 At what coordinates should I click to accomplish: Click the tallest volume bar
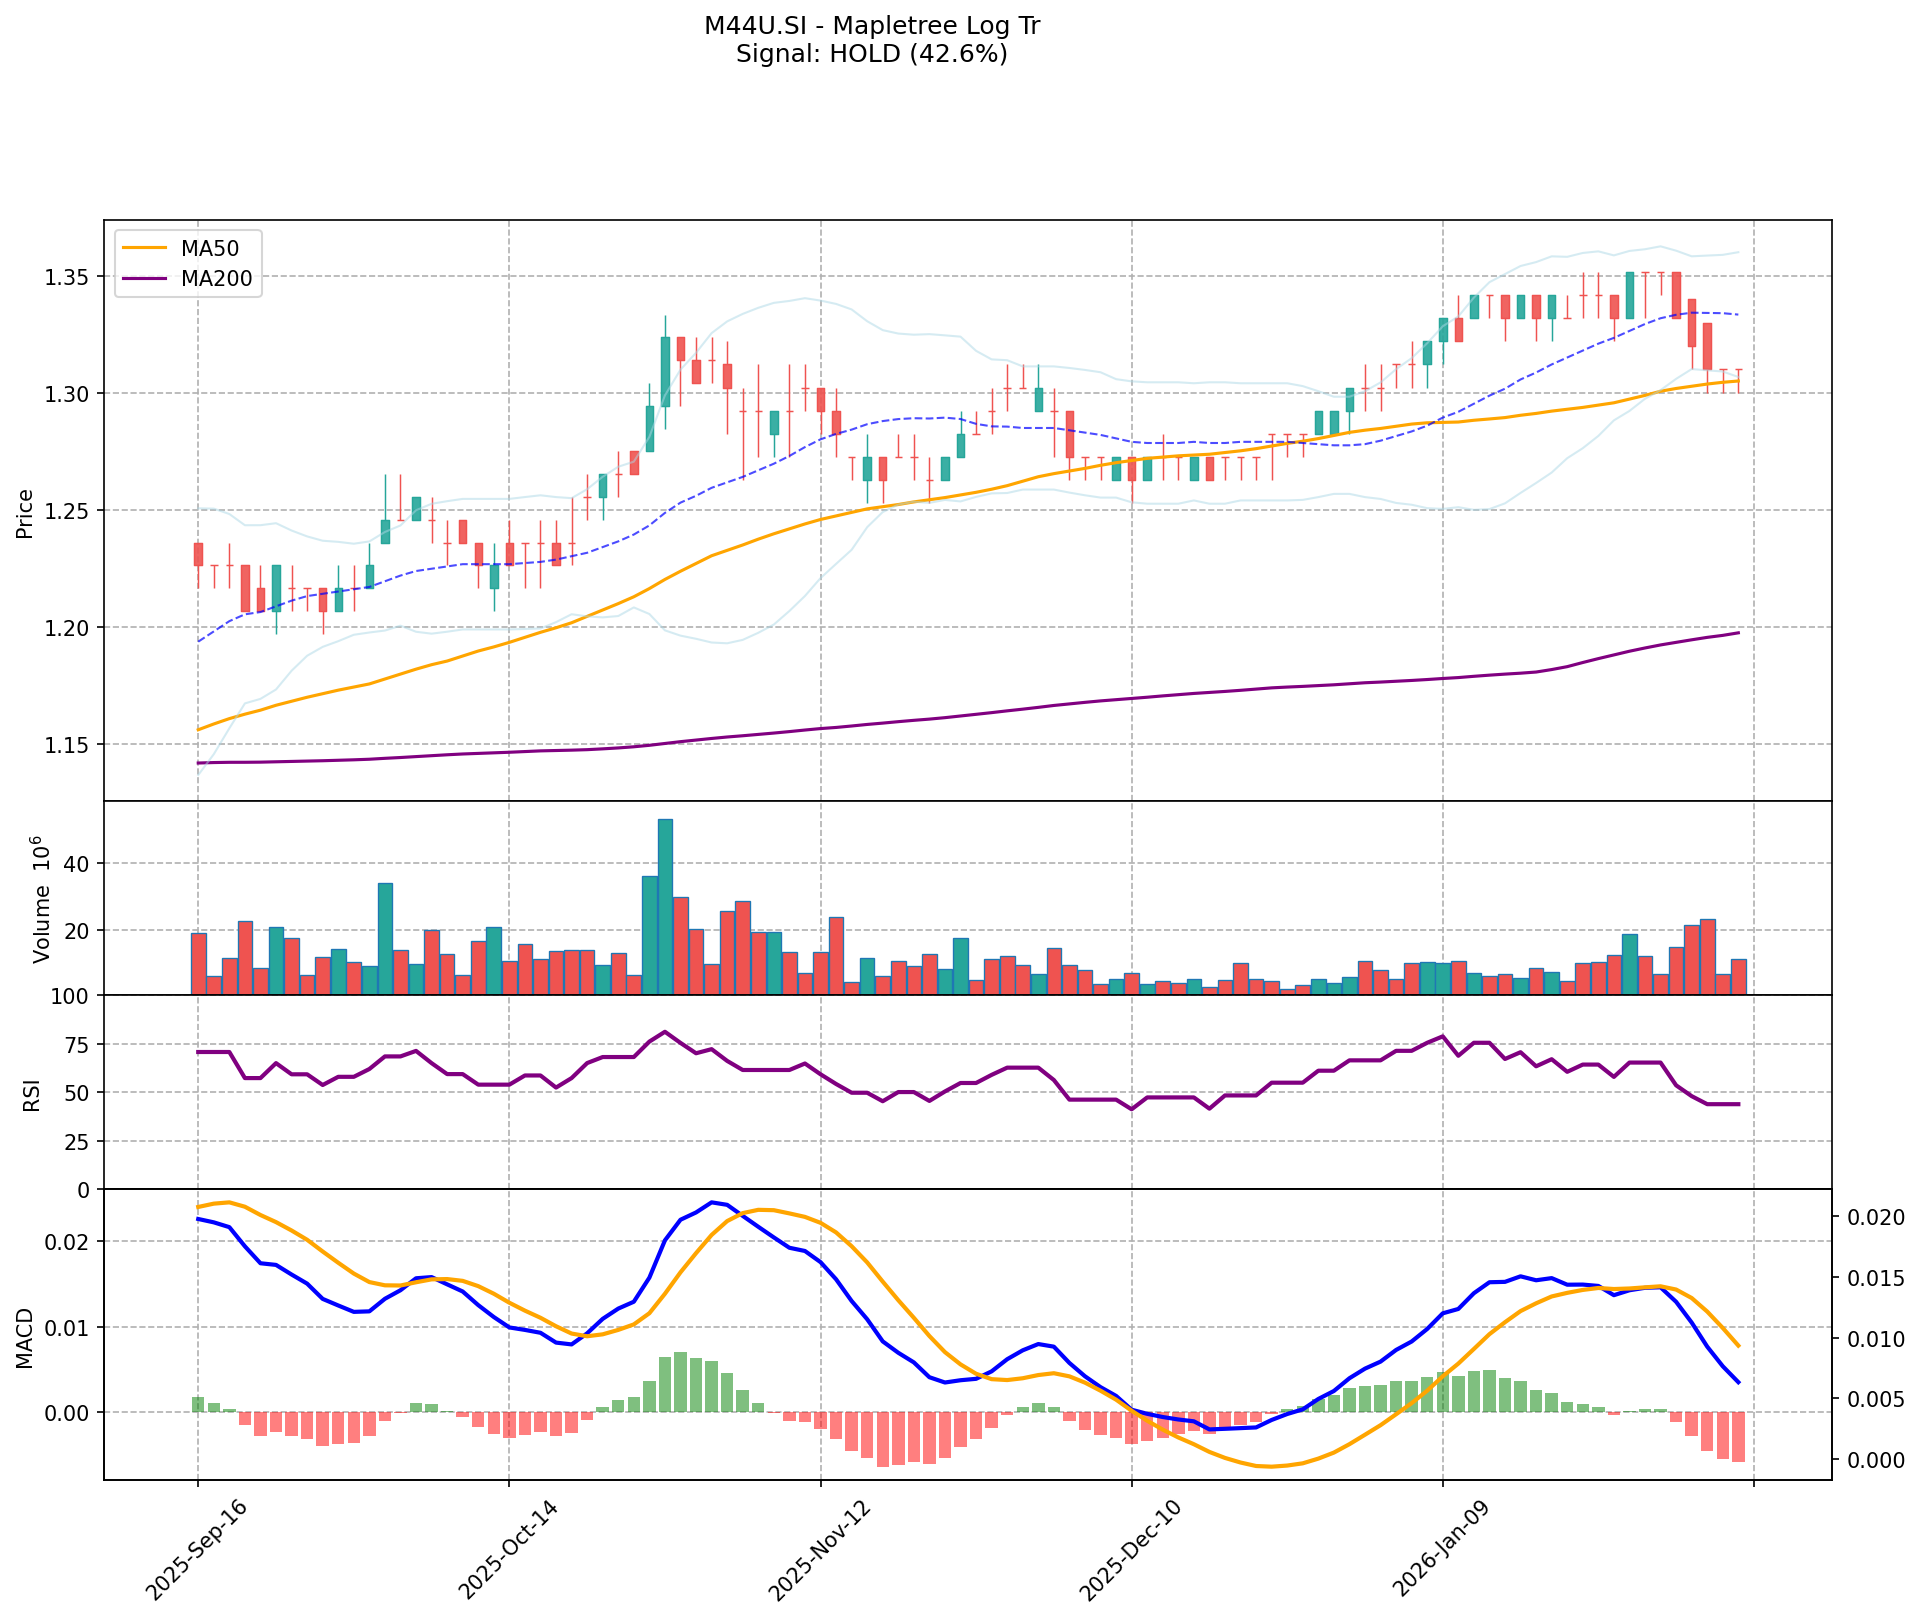click(665, 905)
